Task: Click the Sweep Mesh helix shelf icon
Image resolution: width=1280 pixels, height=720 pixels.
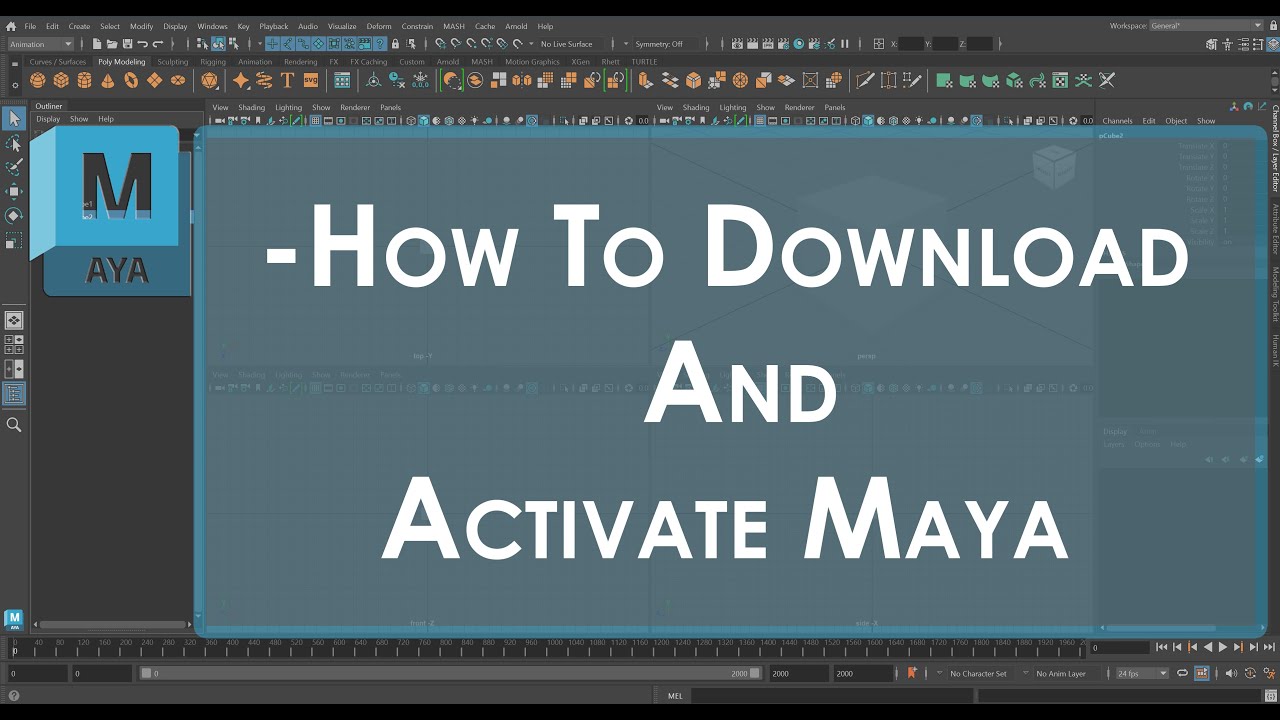Action: [x=264, y=81]
